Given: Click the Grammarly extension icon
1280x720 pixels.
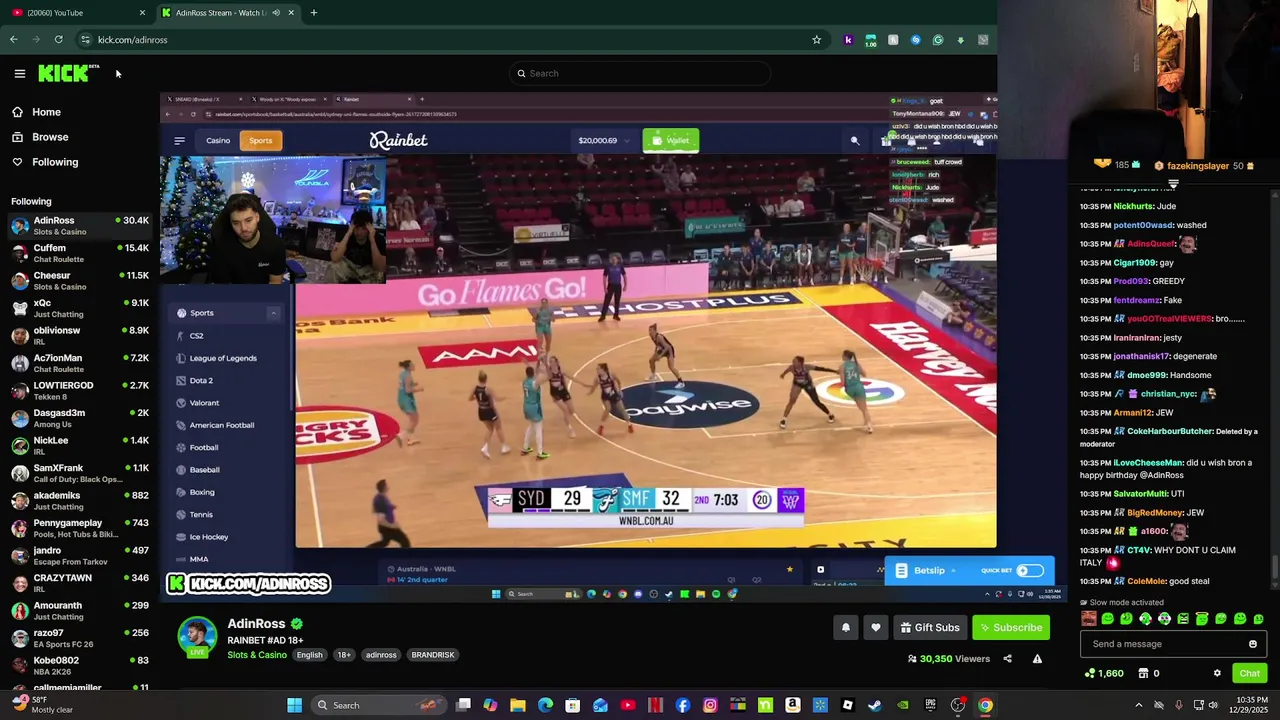Looking at the screenshot, I should tap(938, 40).
